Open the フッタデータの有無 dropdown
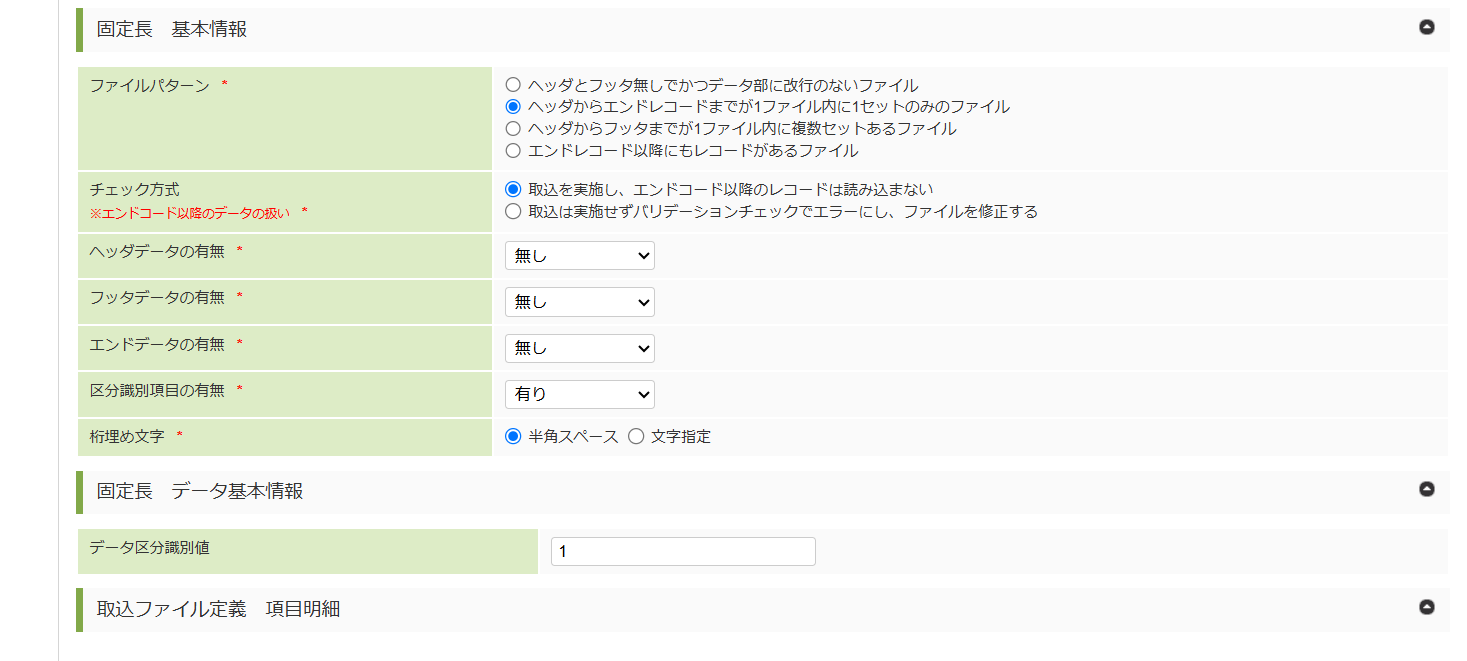The width and height of the screenshot is (1467, 661). click(x=579, y=302)
